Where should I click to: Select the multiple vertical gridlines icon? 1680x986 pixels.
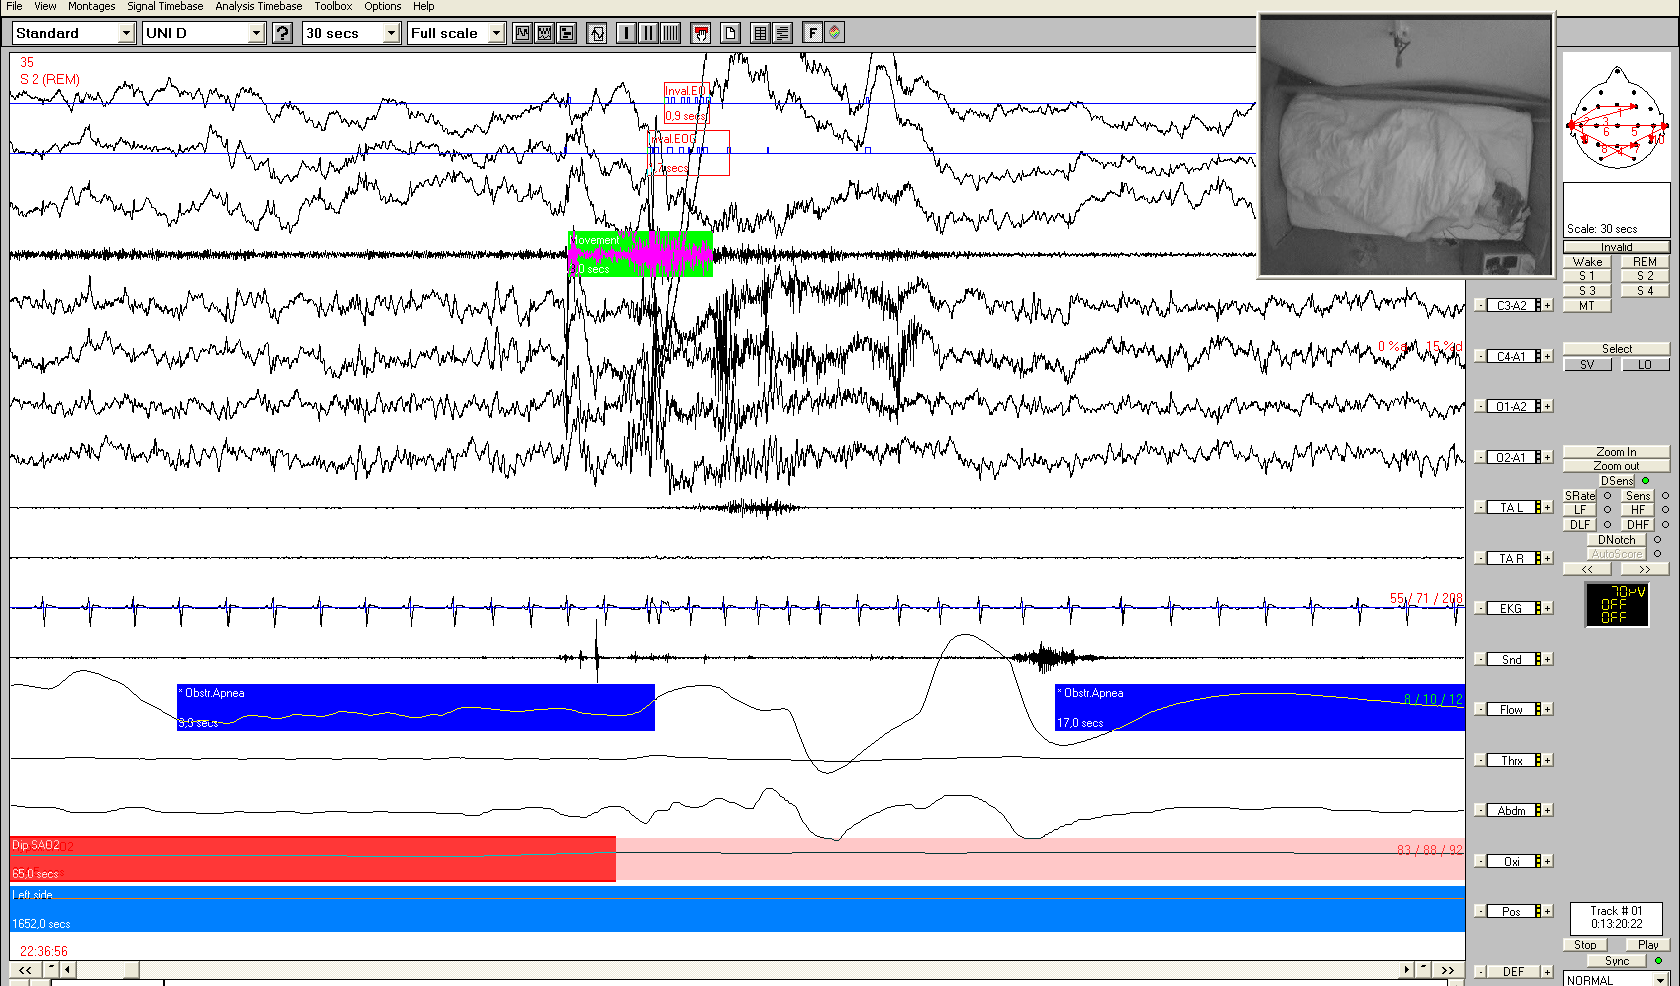click(670, 33)
